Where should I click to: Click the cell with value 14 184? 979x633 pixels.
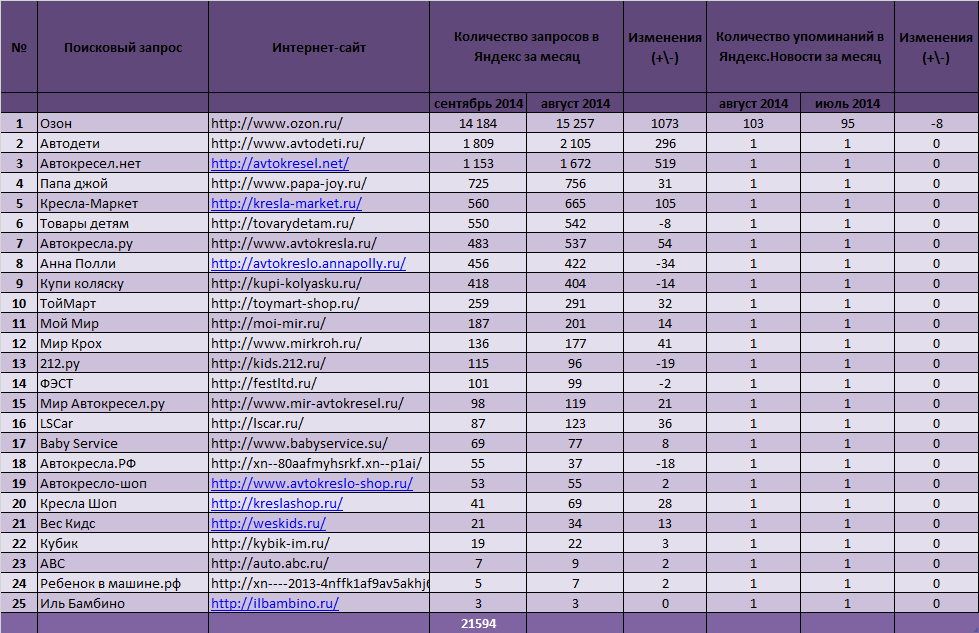point(478,124)
